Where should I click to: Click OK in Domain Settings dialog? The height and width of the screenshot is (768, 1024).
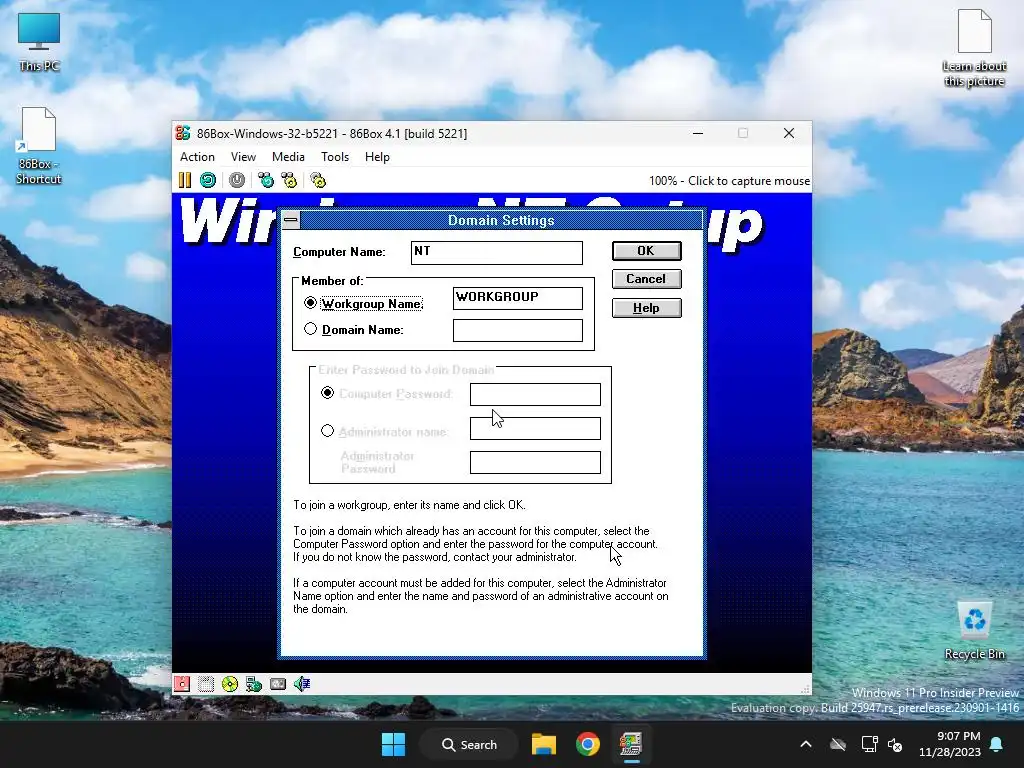click(647, 251)
